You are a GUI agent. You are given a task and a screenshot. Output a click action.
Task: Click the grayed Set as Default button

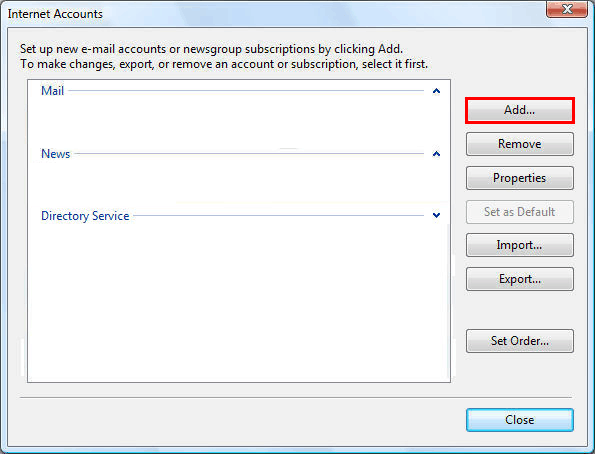tap(519, 212)
